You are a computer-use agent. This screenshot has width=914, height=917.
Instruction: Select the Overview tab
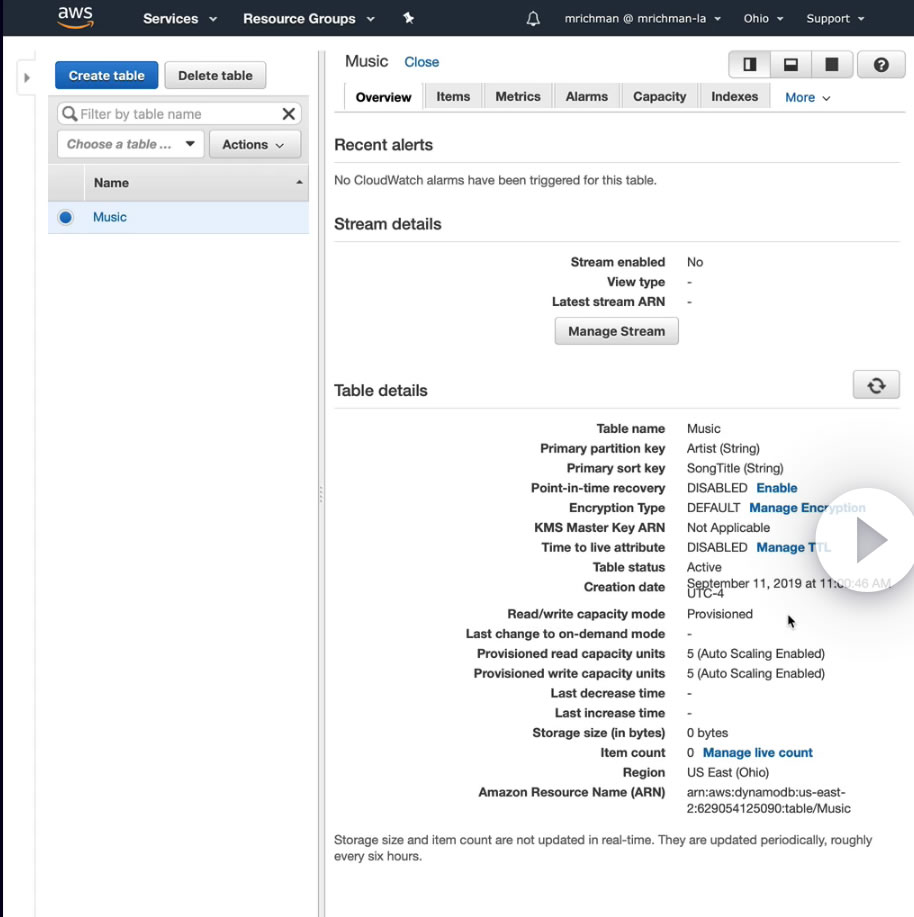tap(383, 97)
